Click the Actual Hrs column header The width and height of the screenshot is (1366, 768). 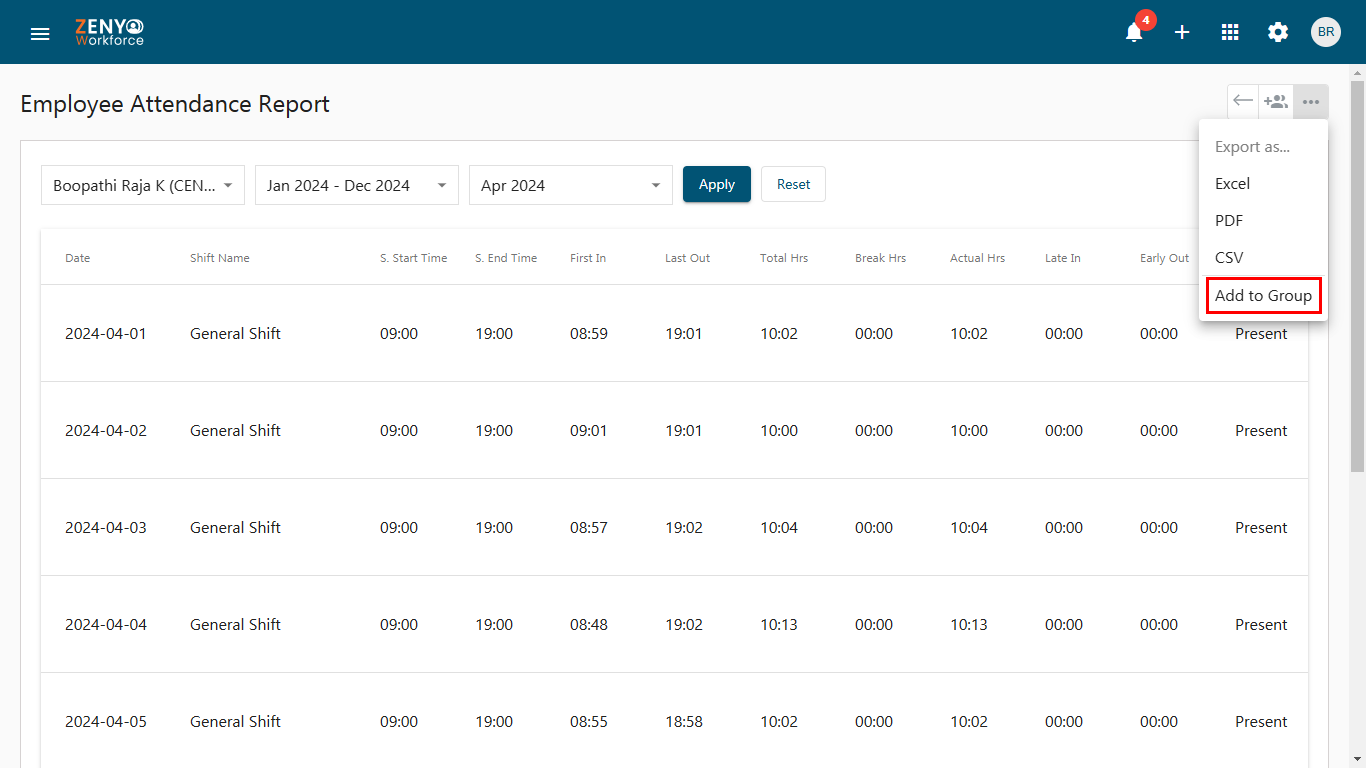tap(978, 258)
